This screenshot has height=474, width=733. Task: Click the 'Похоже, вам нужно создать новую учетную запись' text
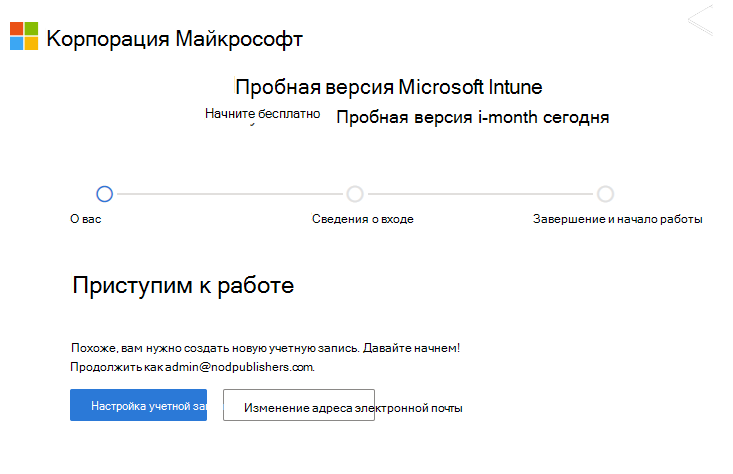(x=215, y=348)
